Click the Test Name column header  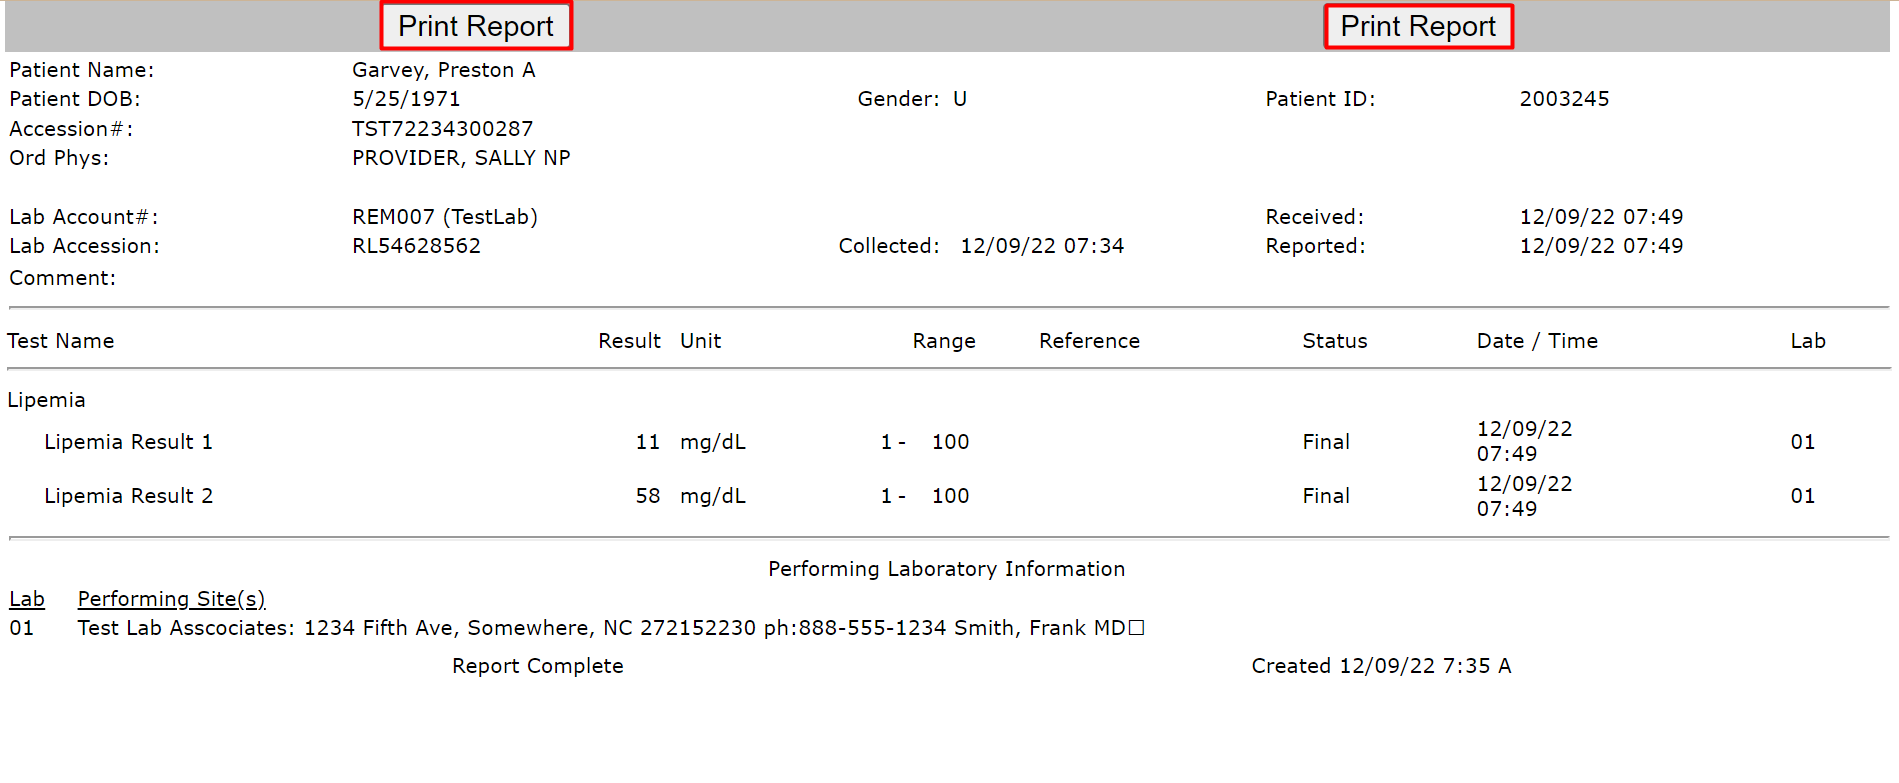[x=61, y=341]
